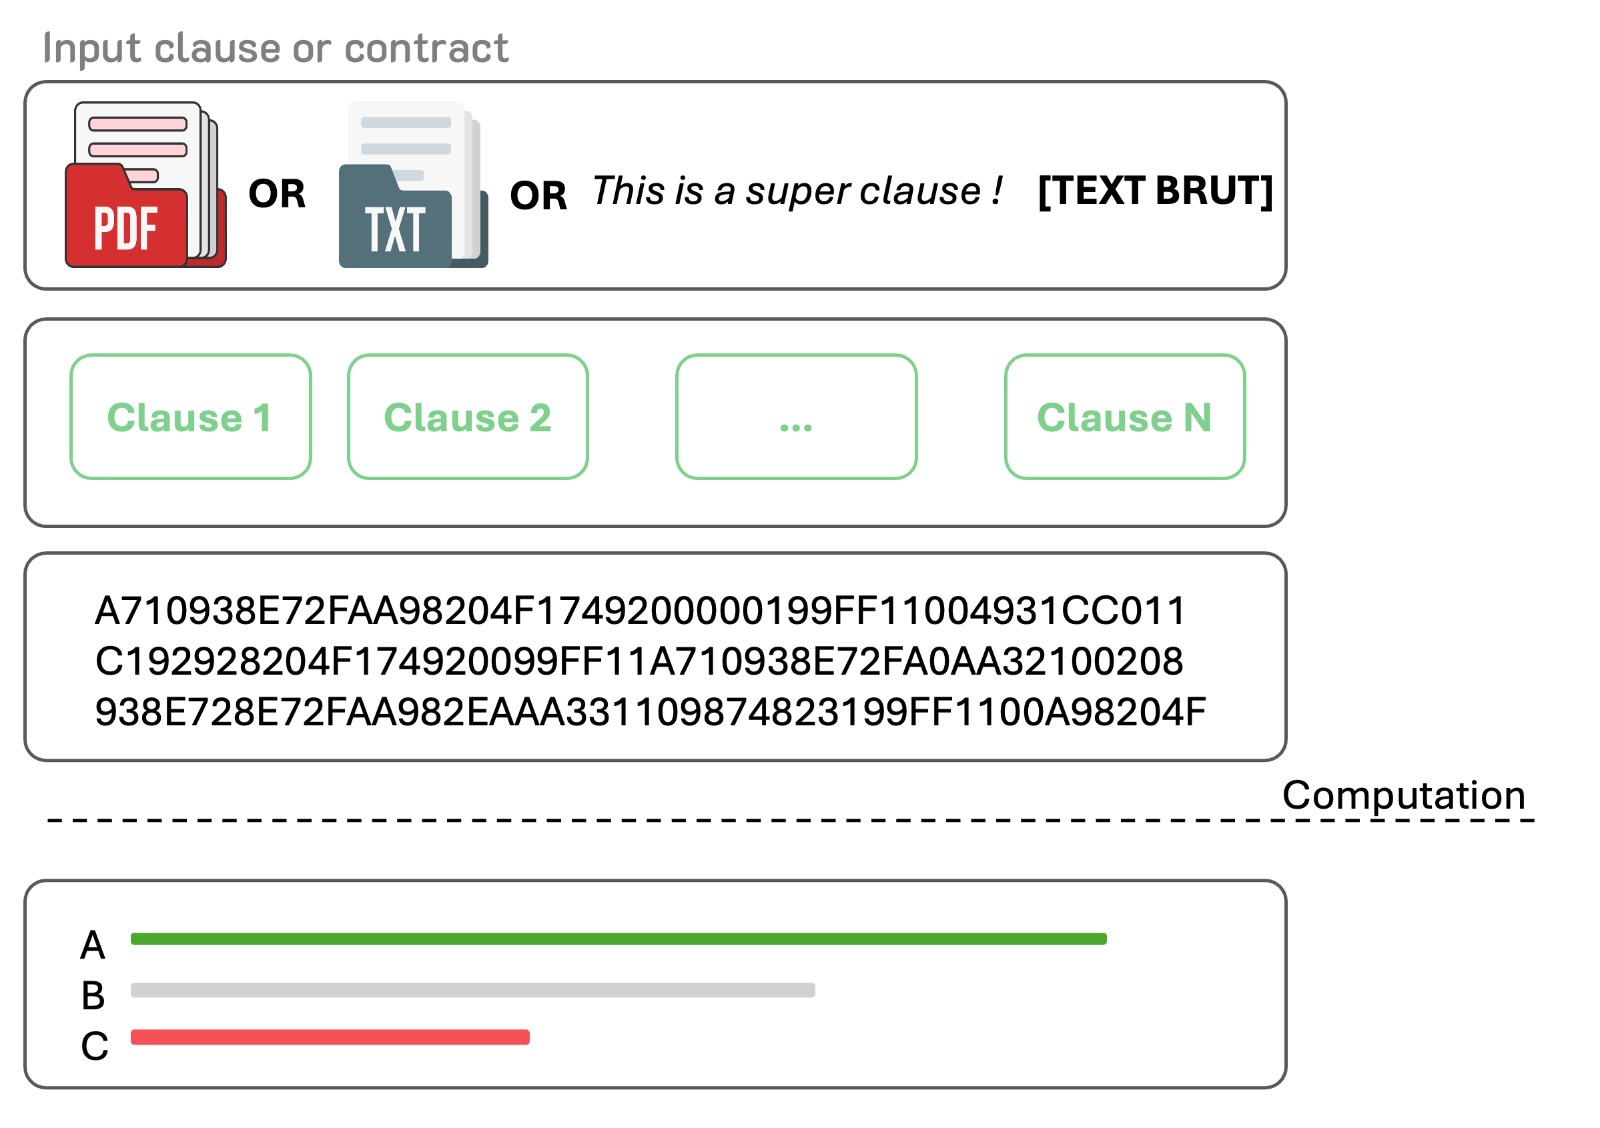The width and height of the screenshot is (1600, 1128).
Task: Select the Clause 2 box
Action: click(467, 417)
